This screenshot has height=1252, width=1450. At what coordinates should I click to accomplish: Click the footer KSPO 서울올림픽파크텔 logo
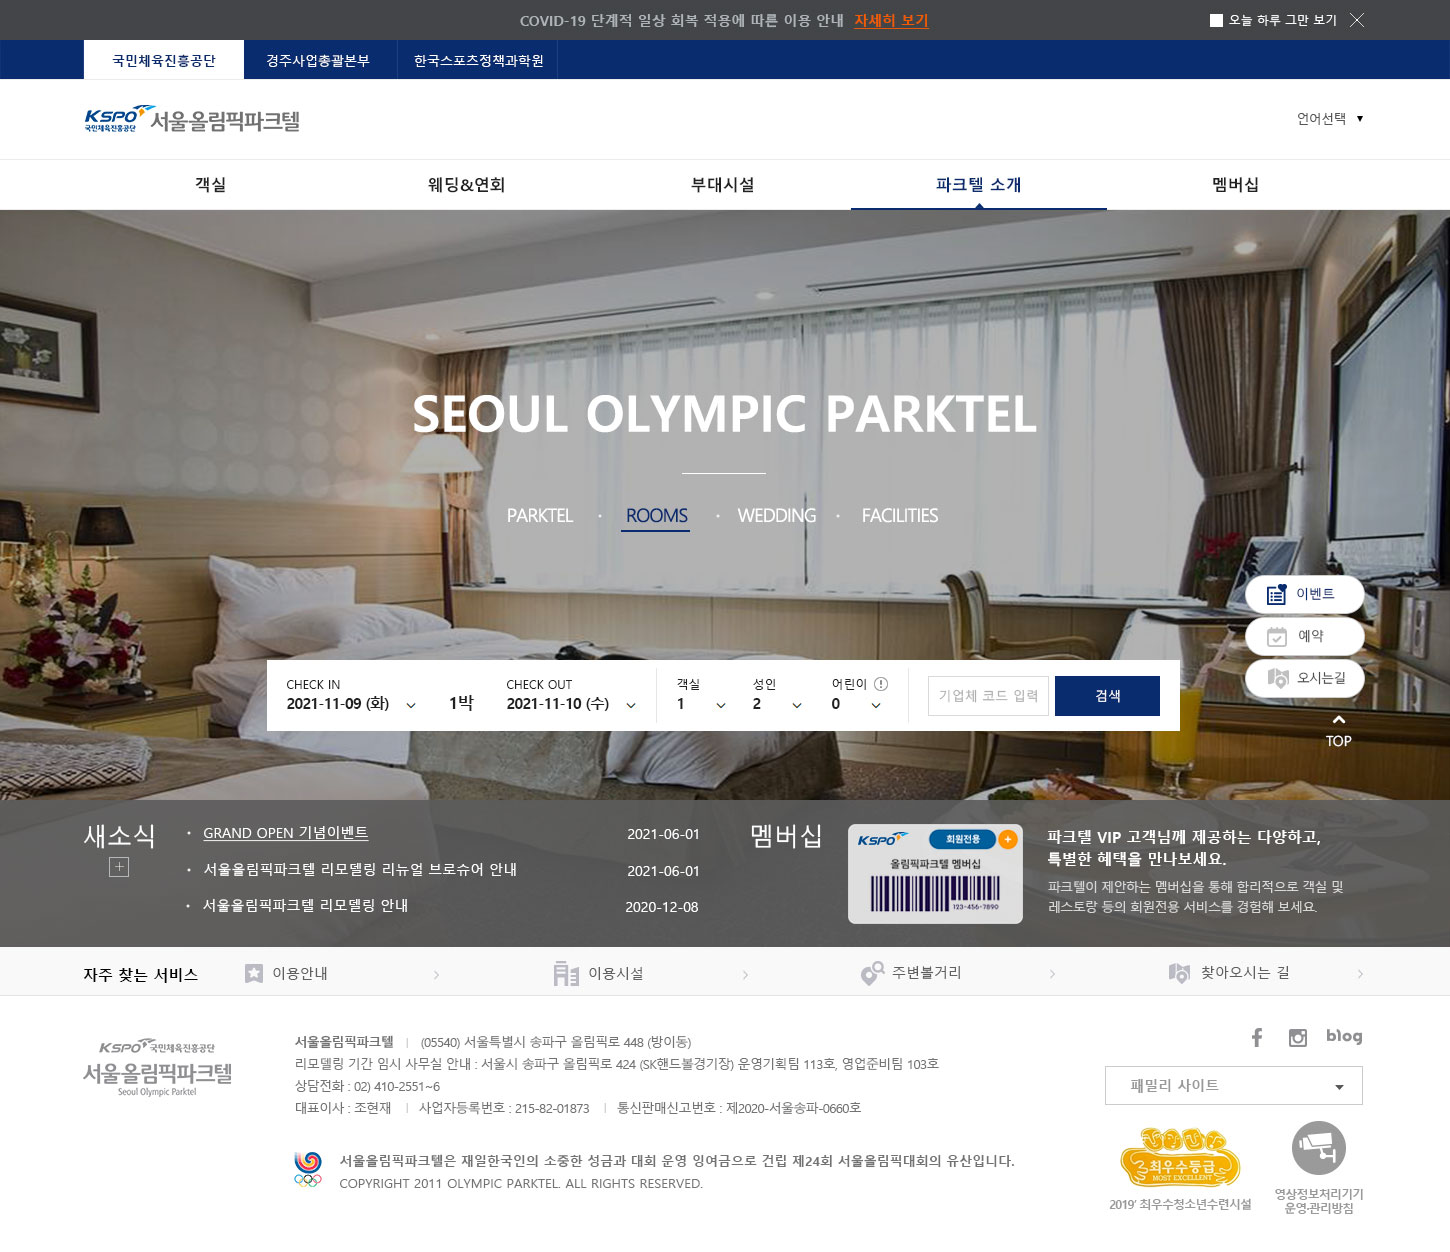(x=157, y=1067)
